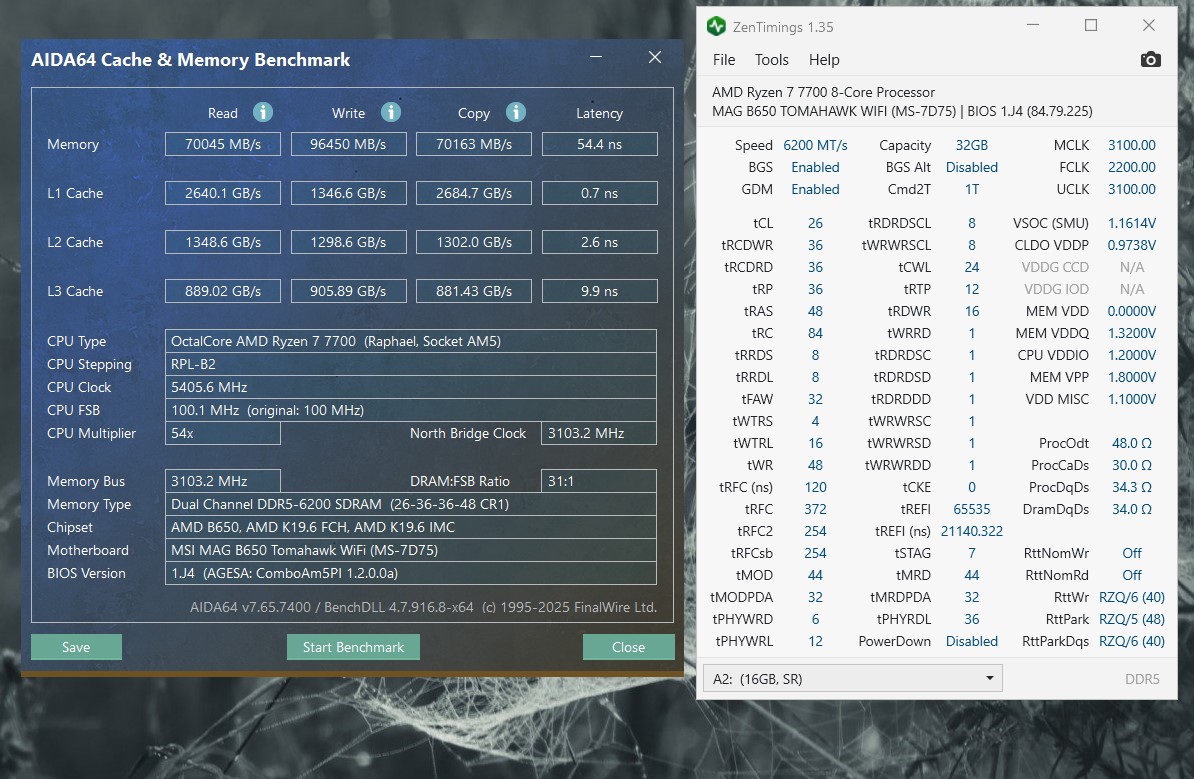Click the Save button in AIDA64
This screenshot has height=779, width=1194.
tap(76, 647)
